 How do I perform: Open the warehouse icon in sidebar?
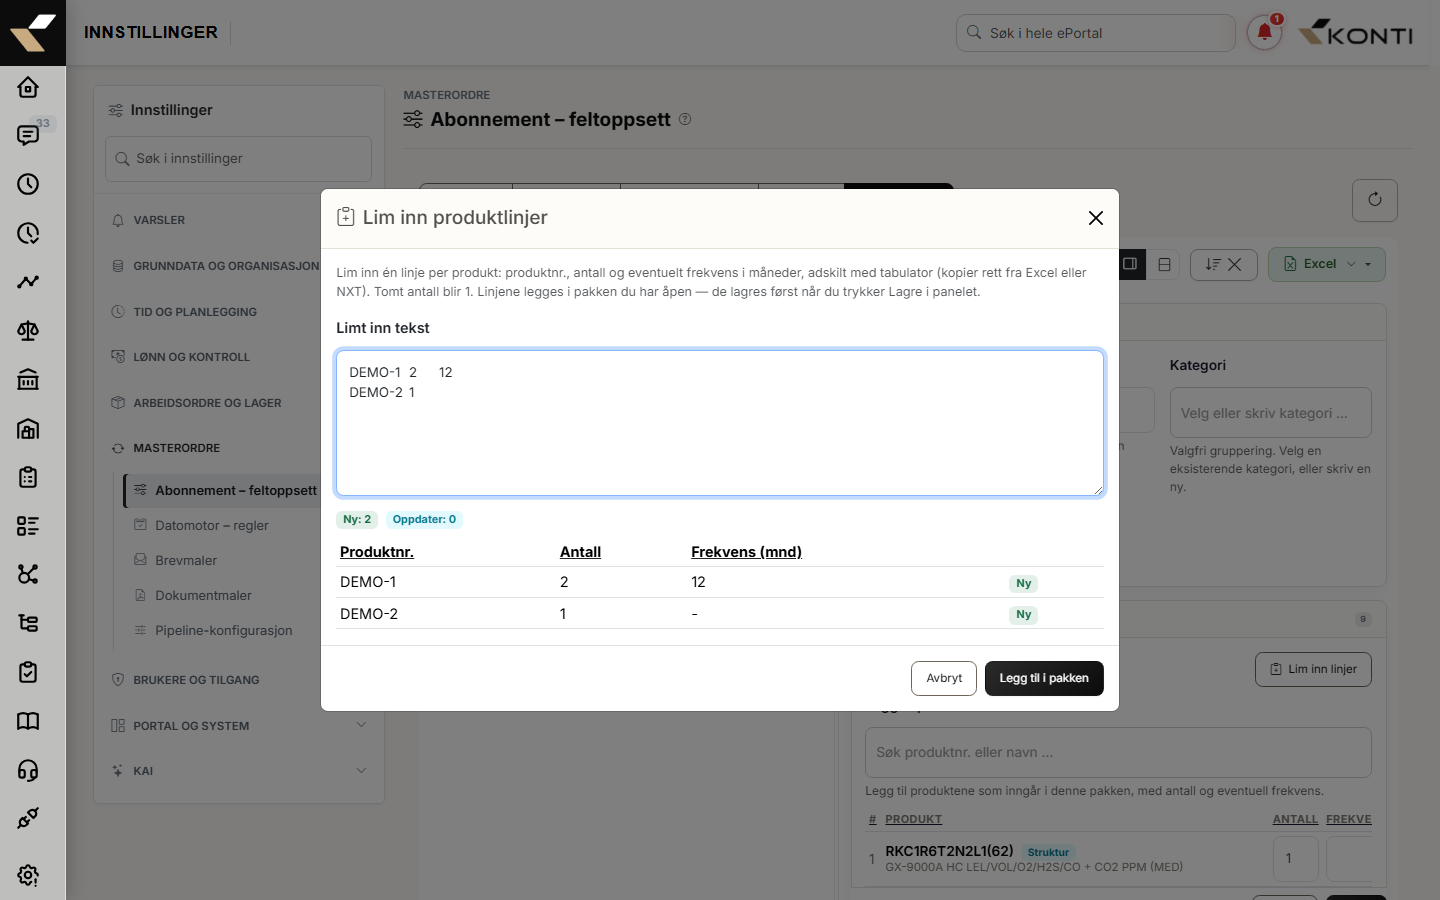click(x=28, y=429)
